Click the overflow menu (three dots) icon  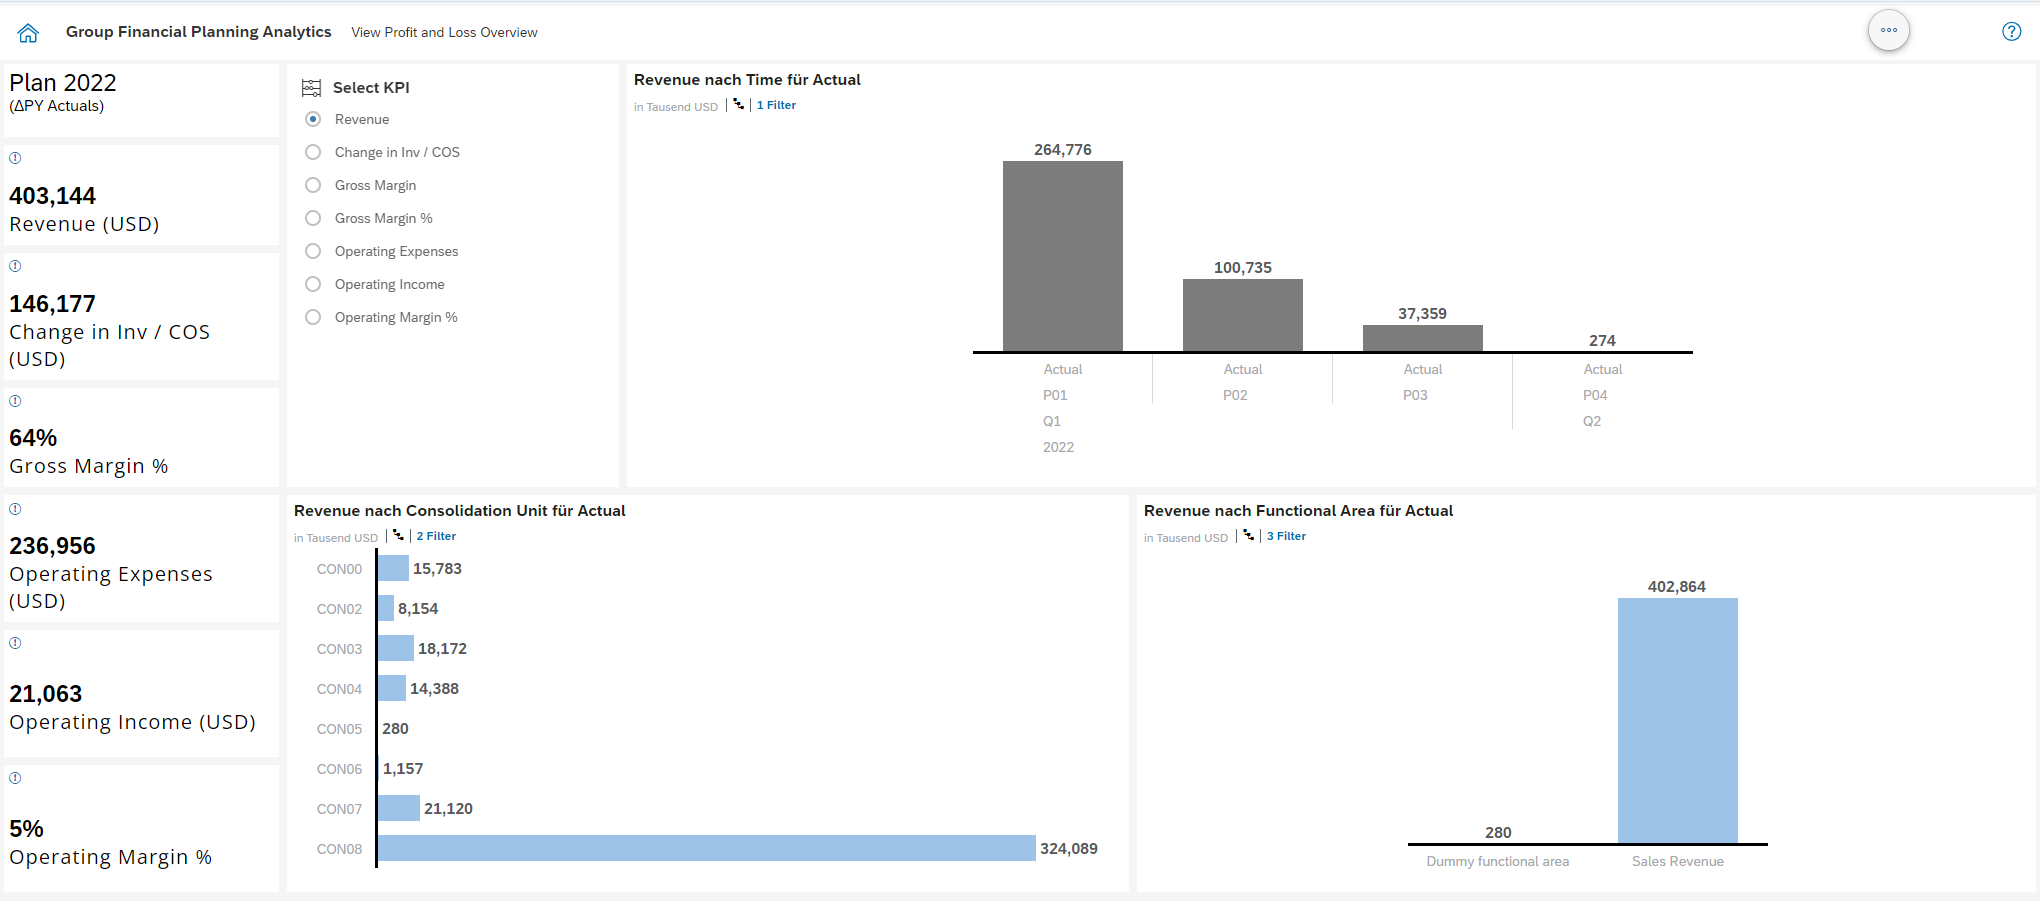point(1888,30)
